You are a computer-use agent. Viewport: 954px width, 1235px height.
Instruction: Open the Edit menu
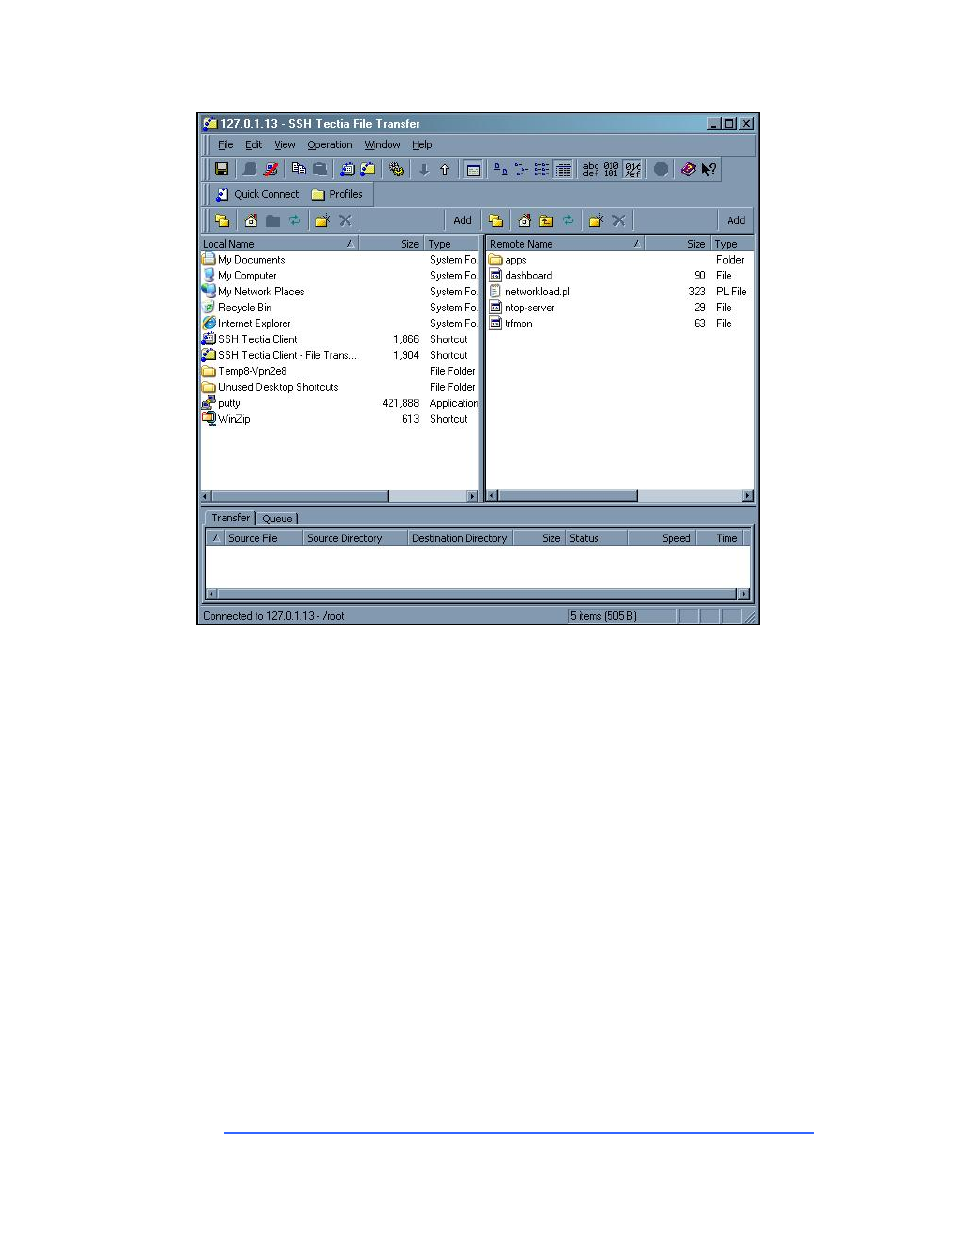pos(254,145)
